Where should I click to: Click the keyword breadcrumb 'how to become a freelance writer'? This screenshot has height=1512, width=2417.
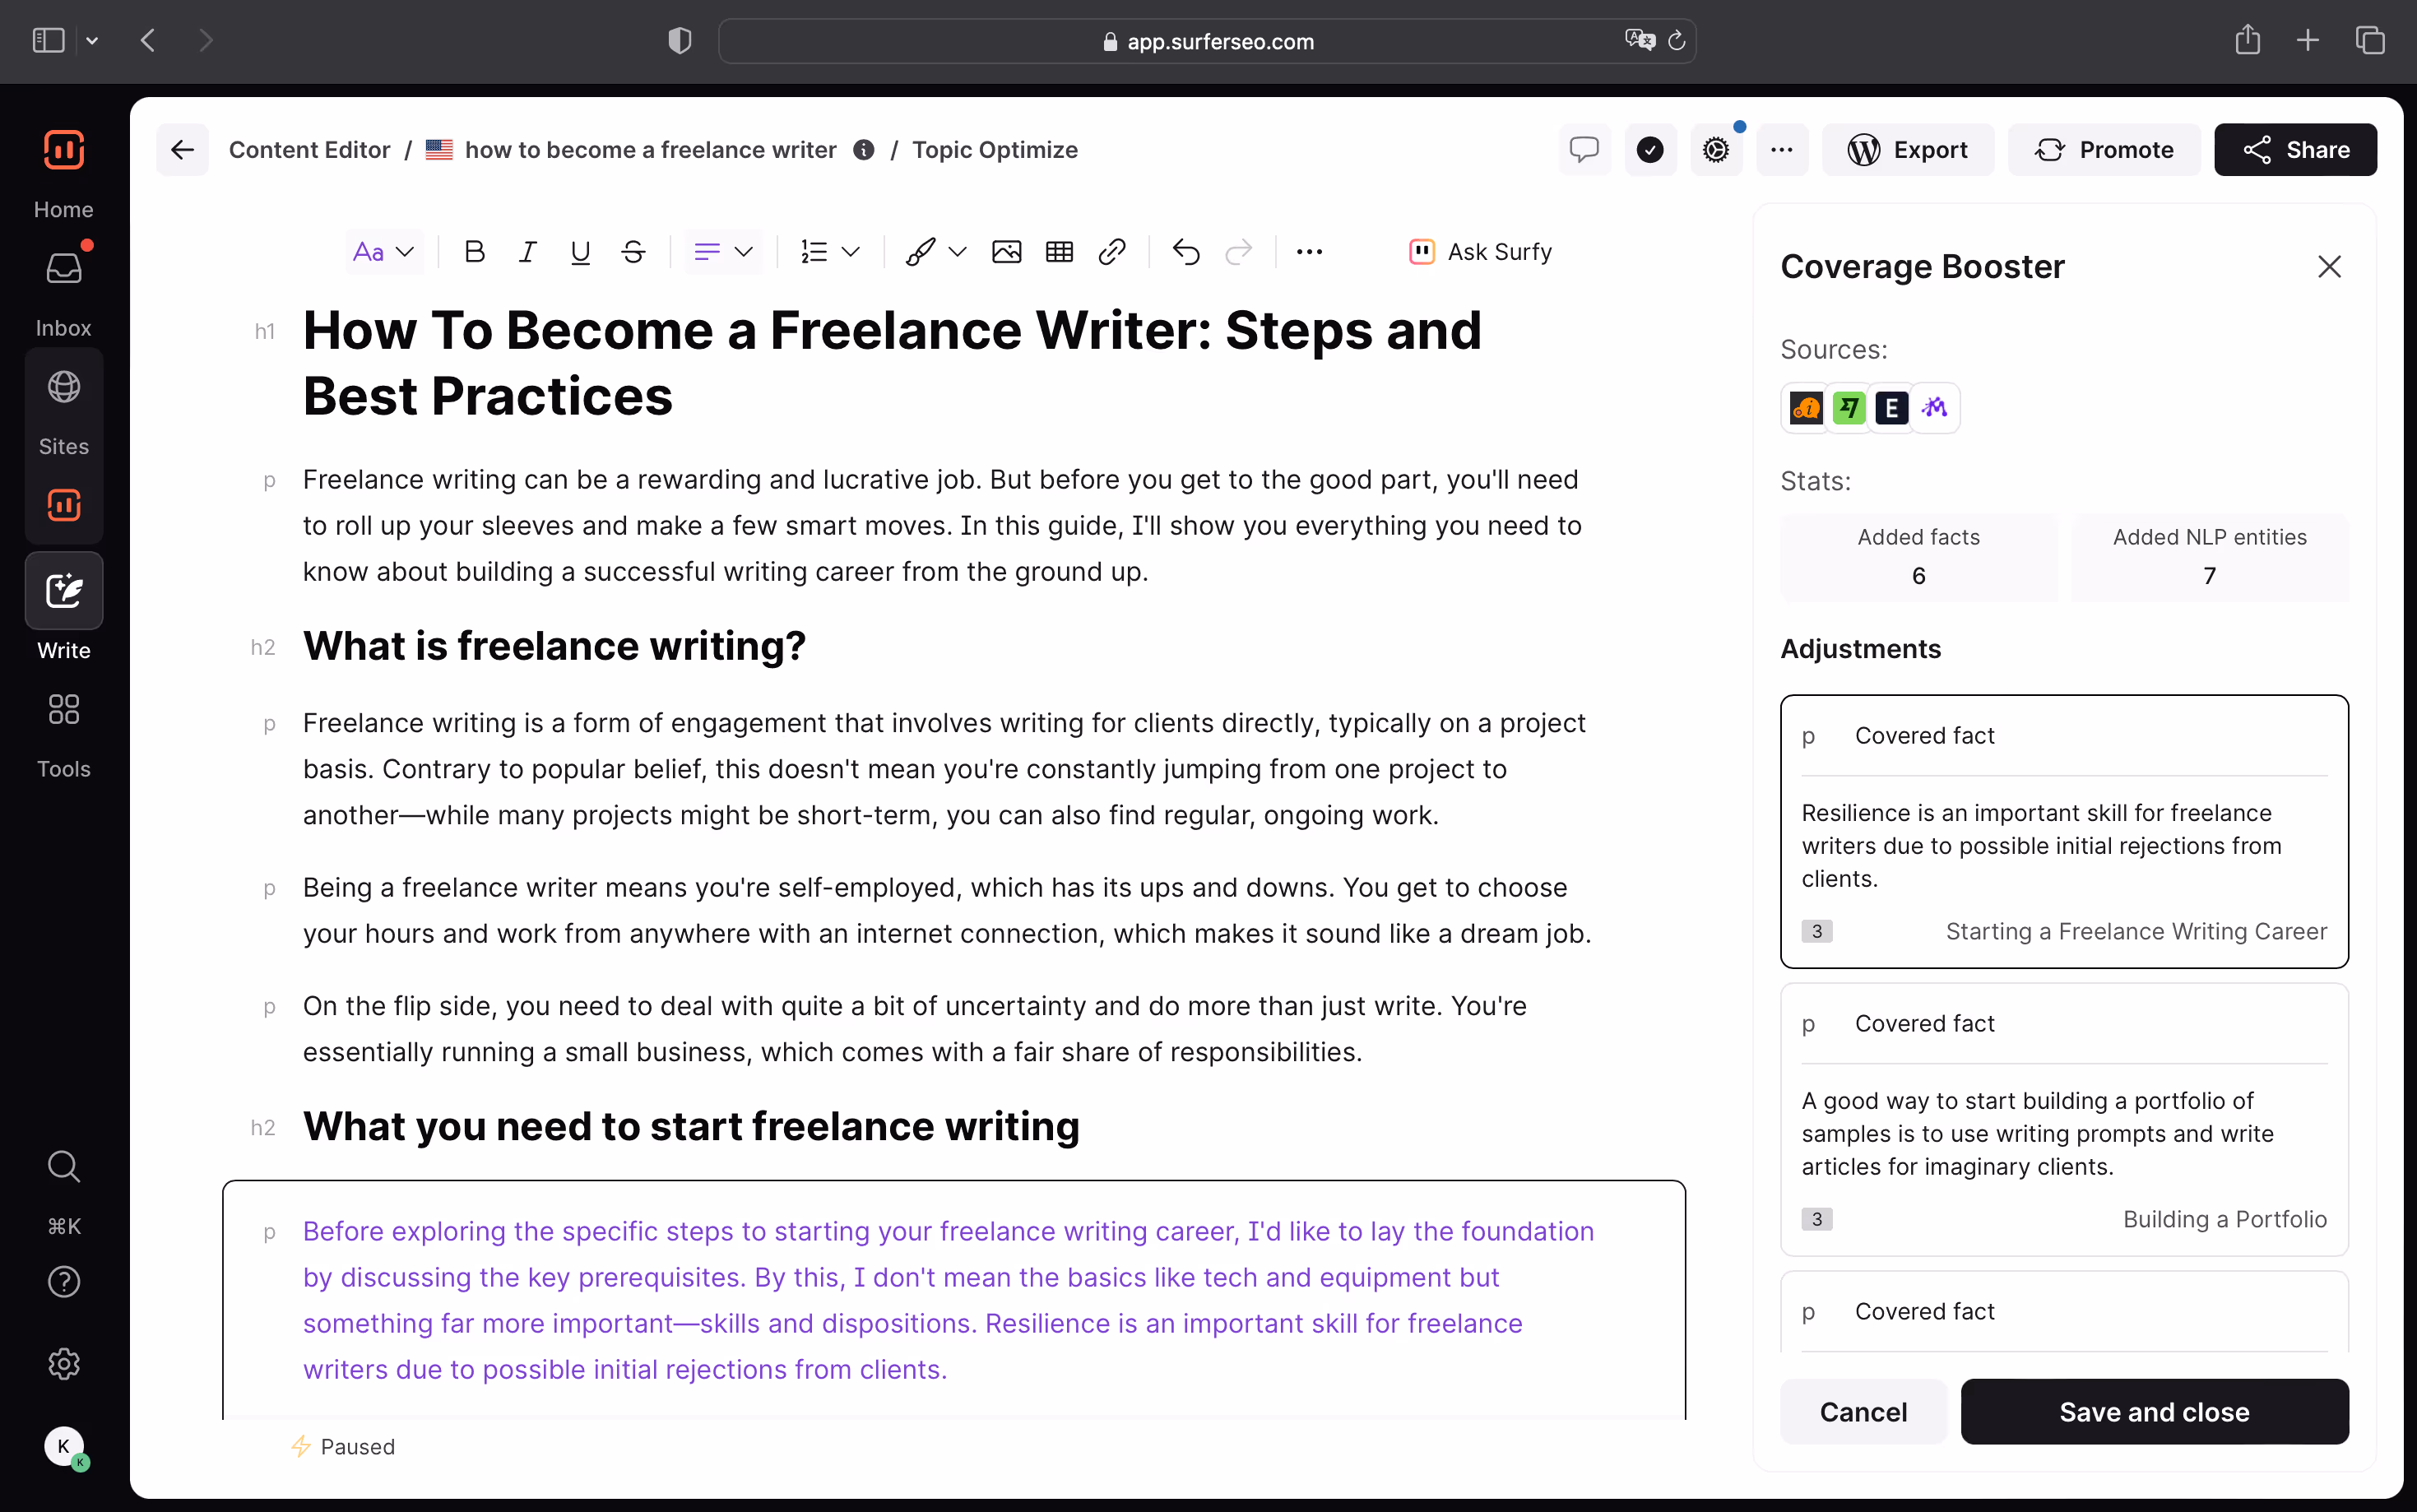(x=651, y=150)
